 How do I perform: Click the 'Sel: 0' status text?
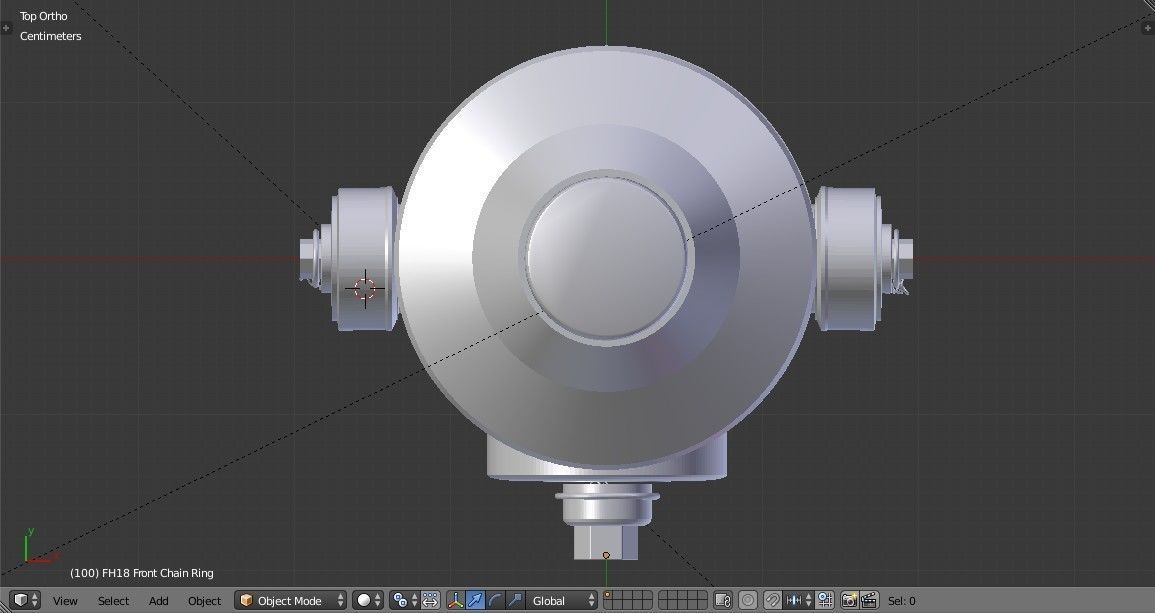(902, 601)
